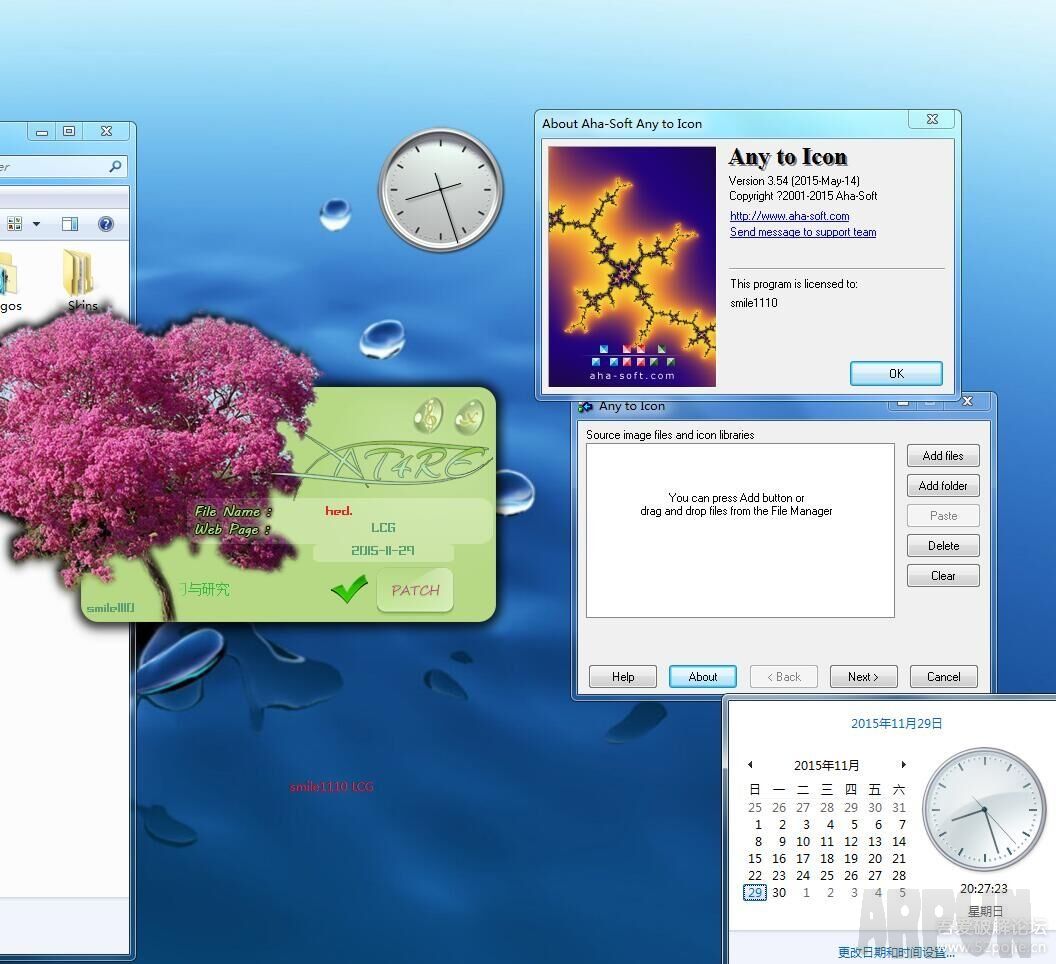Select day 8 in calendar
Viewport: 1056px width, 964px height.
click(758, 841)
